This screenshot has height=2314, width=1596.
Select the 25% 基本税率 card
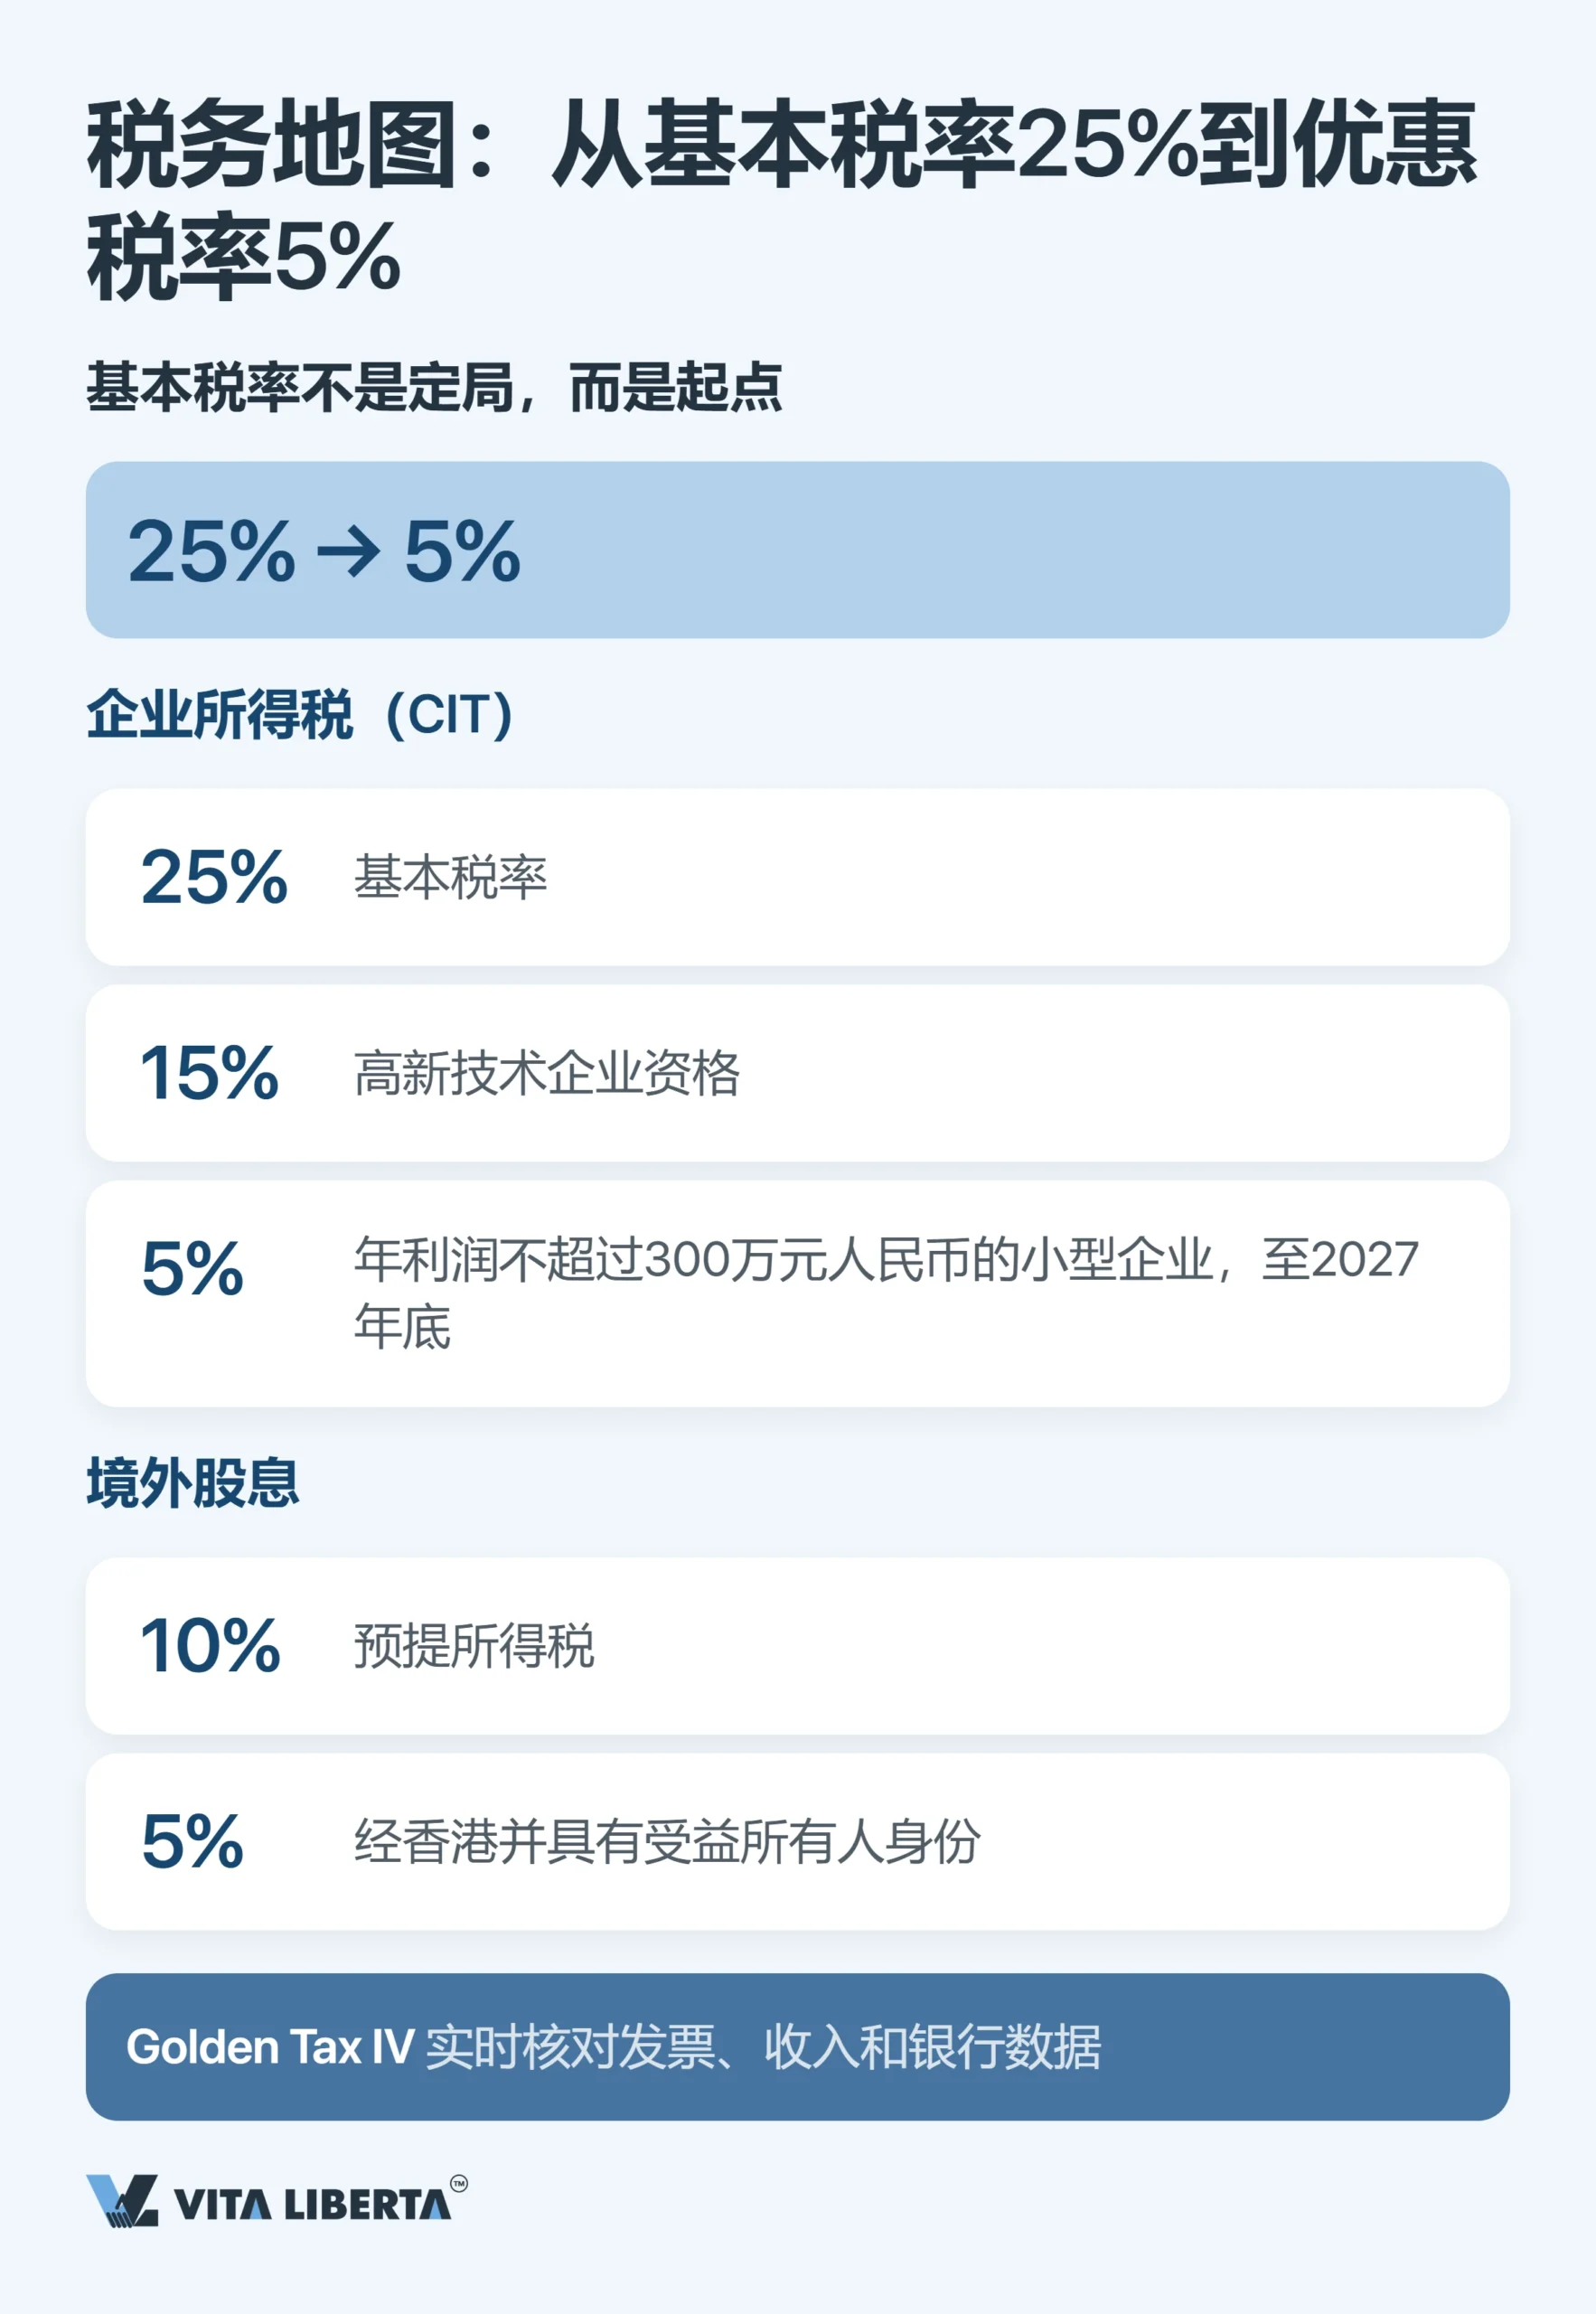798,877
